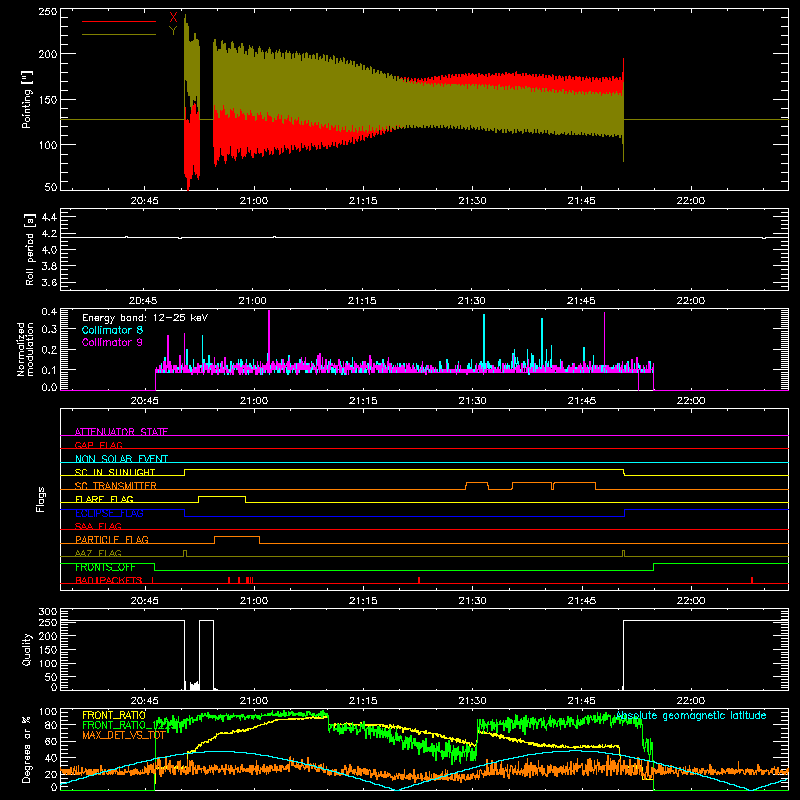This screenshot has height=800, width=800.
Task: Select the ATTENUATOR_STATE flag label
Action: (121, 432)
